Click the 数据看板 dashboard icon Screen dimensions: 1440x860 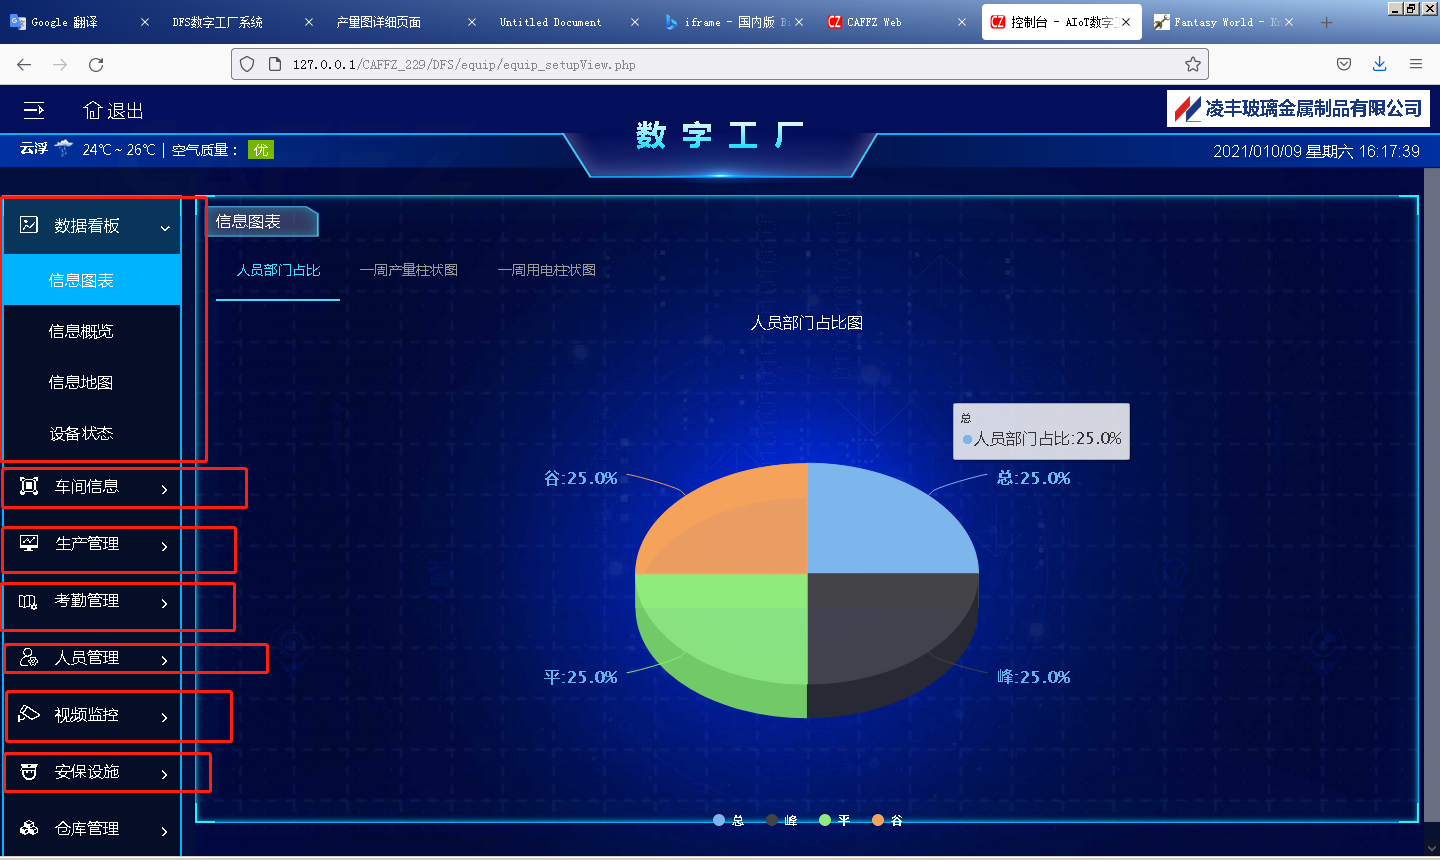[x=27, y=226]
